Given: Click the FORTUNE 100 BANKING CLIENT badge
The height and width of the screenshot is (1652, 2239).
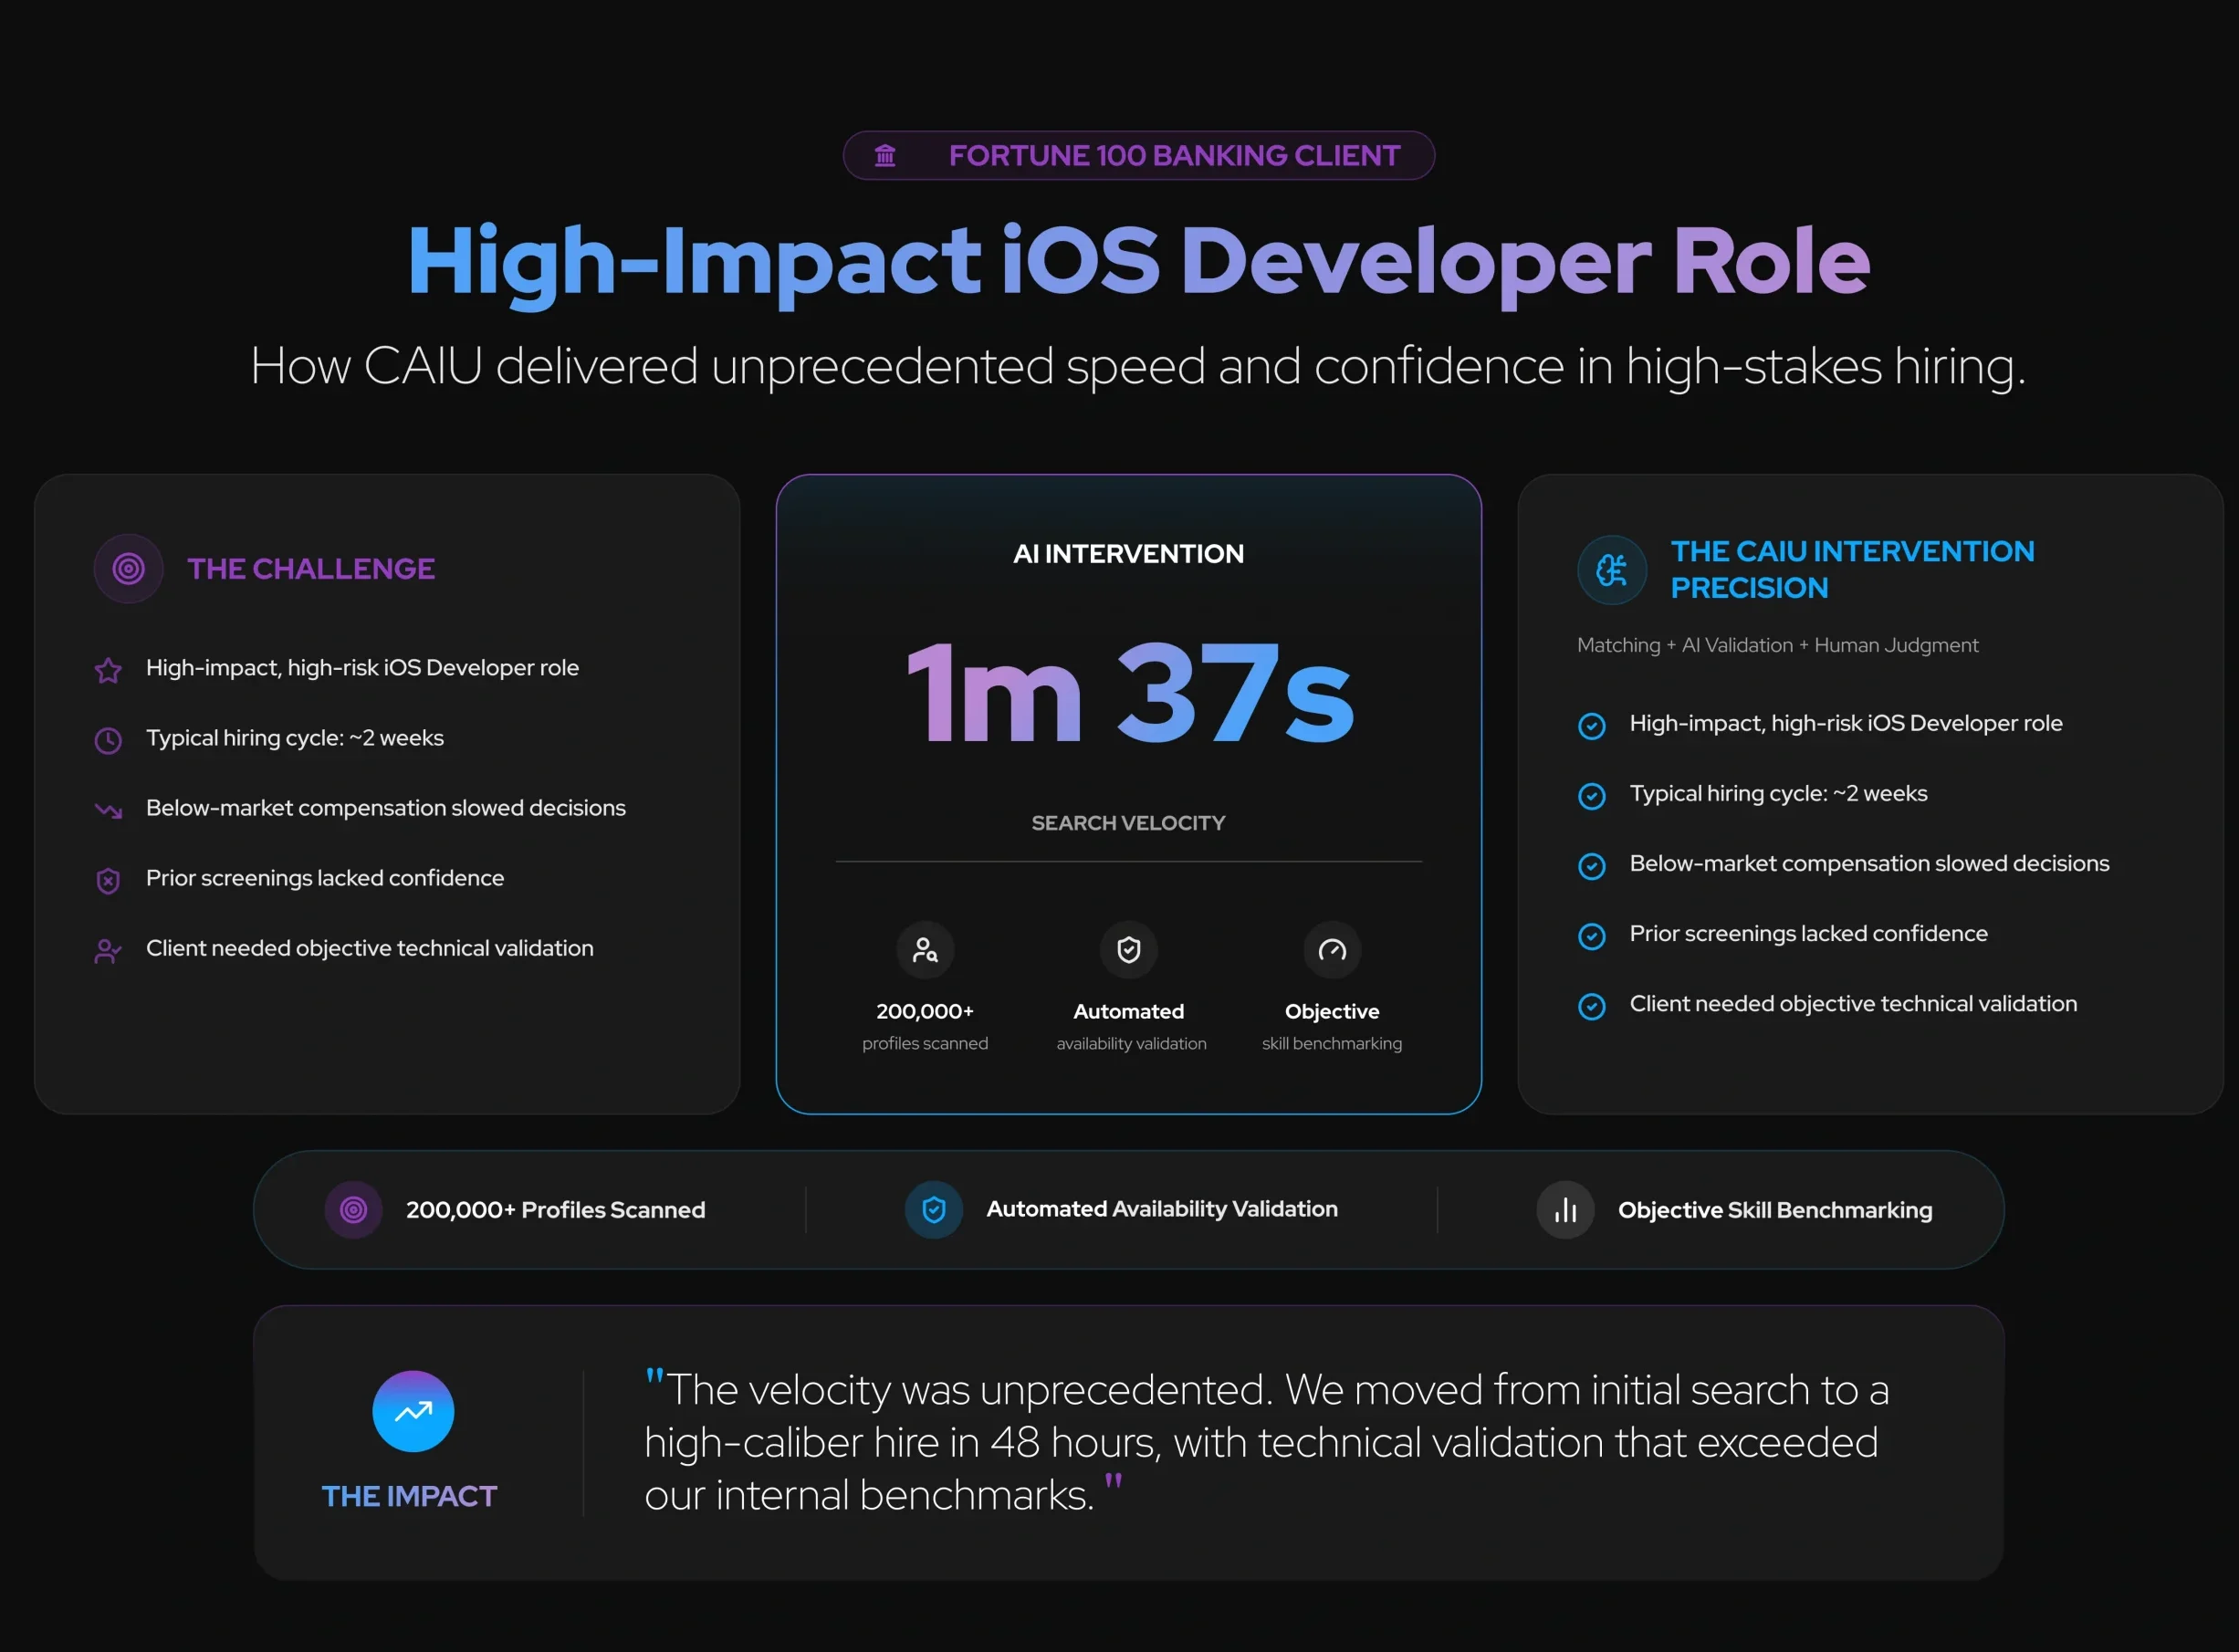Looking at the screenshot, I should (1139, 156).
